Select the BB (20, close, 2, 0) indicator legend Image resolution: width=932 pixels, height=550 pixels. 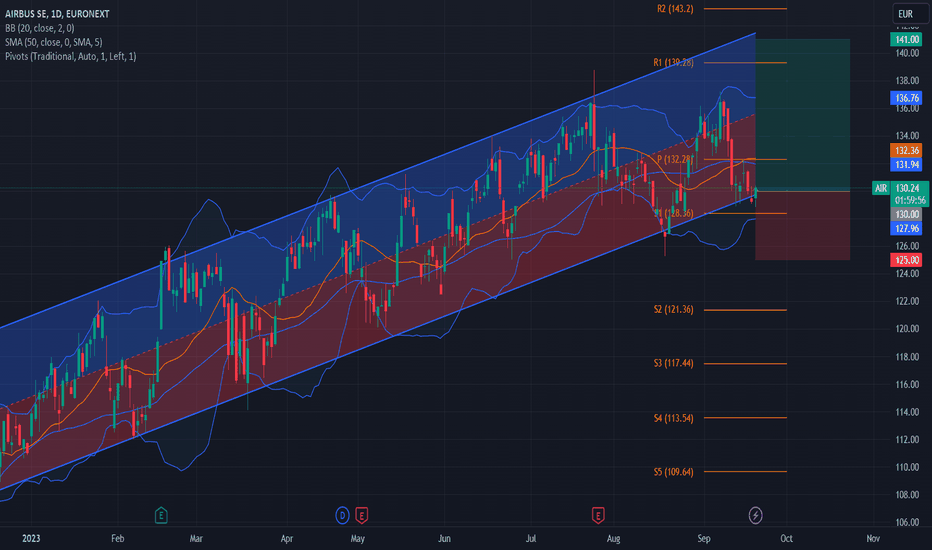coord(40,28)
